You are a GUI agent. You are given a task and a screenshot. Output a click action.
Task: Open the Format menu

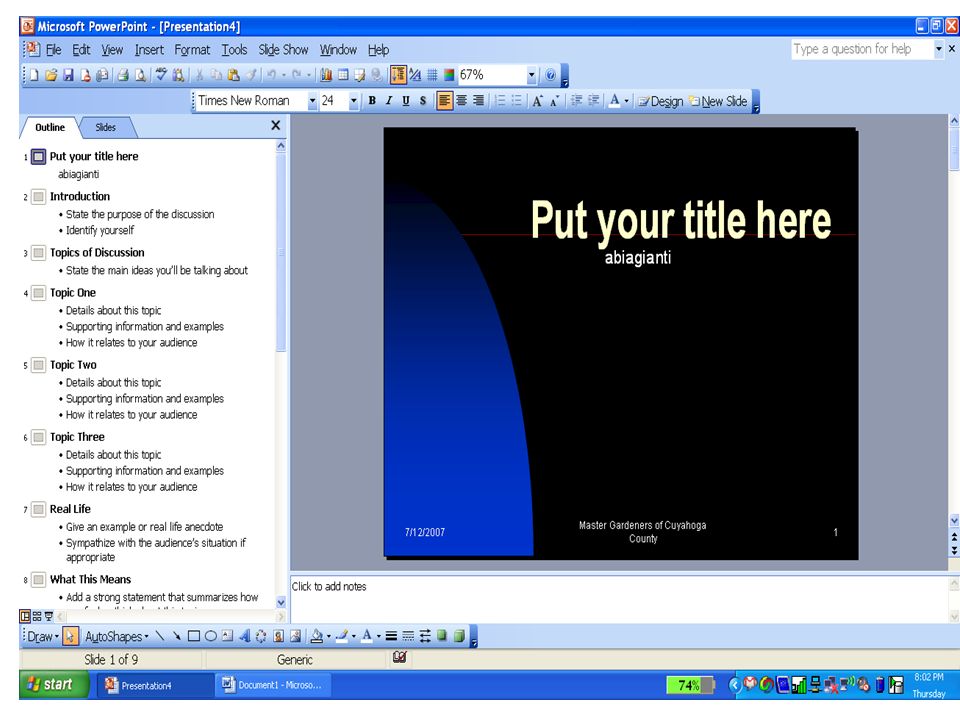(192, 50)
